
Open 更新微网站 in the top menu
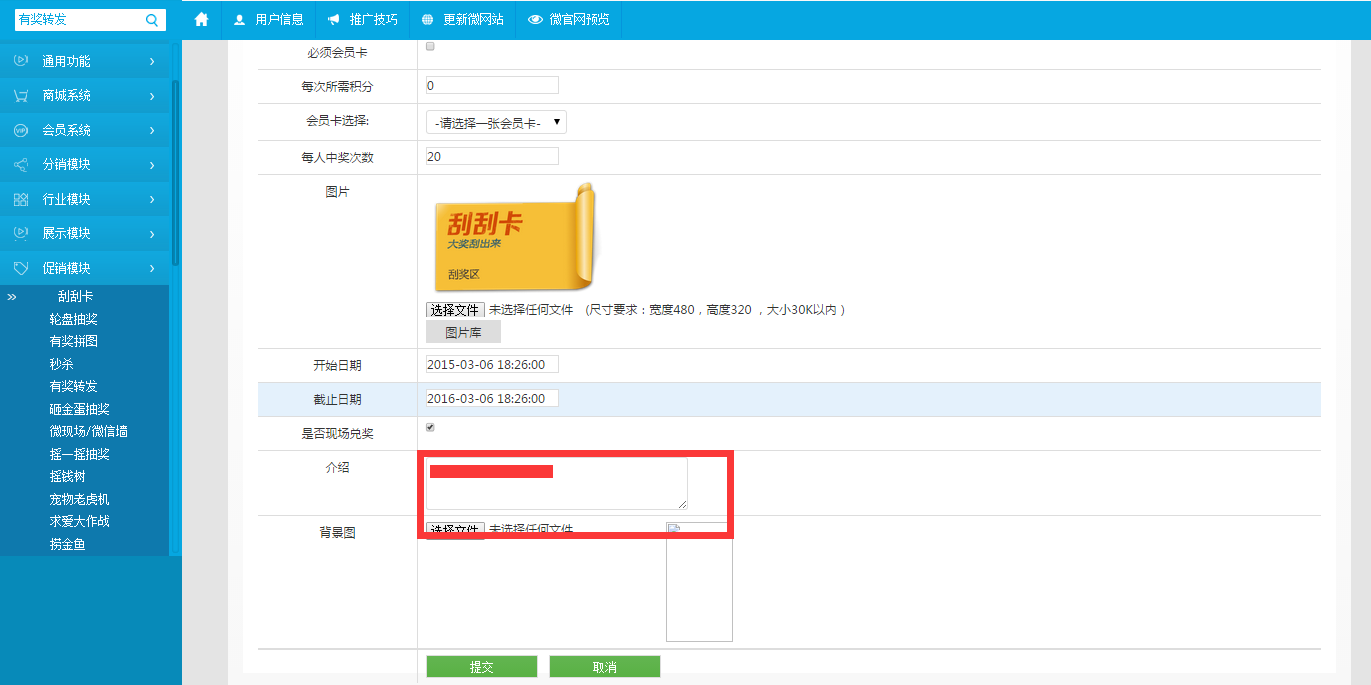(462, 19)
